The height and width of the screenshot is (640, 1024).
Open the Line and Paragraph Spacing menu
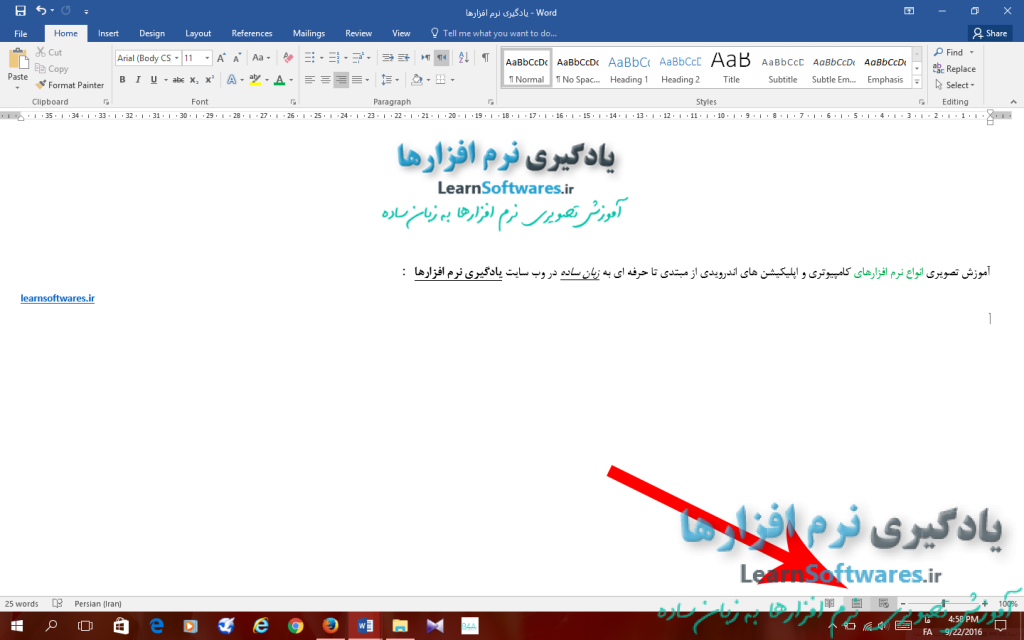click(389, 80)
